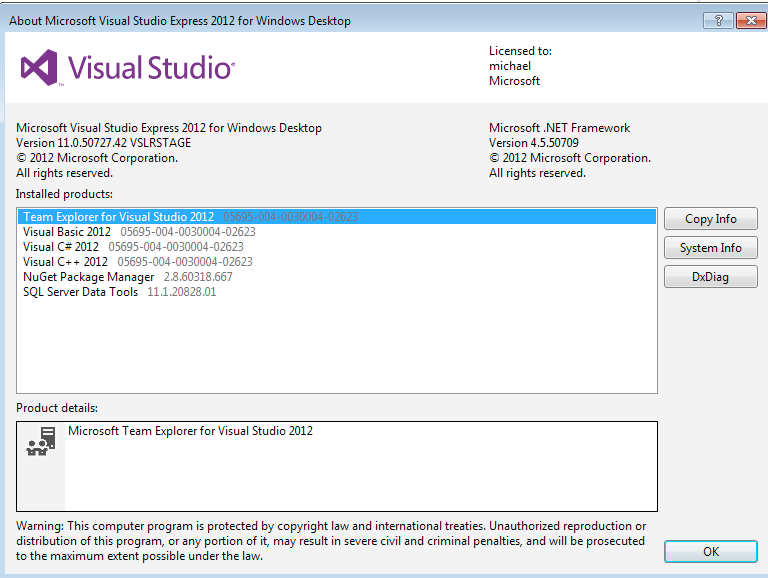Click the Licensed to: label
This screenshot has width=768, height=578.
point(520,51)
